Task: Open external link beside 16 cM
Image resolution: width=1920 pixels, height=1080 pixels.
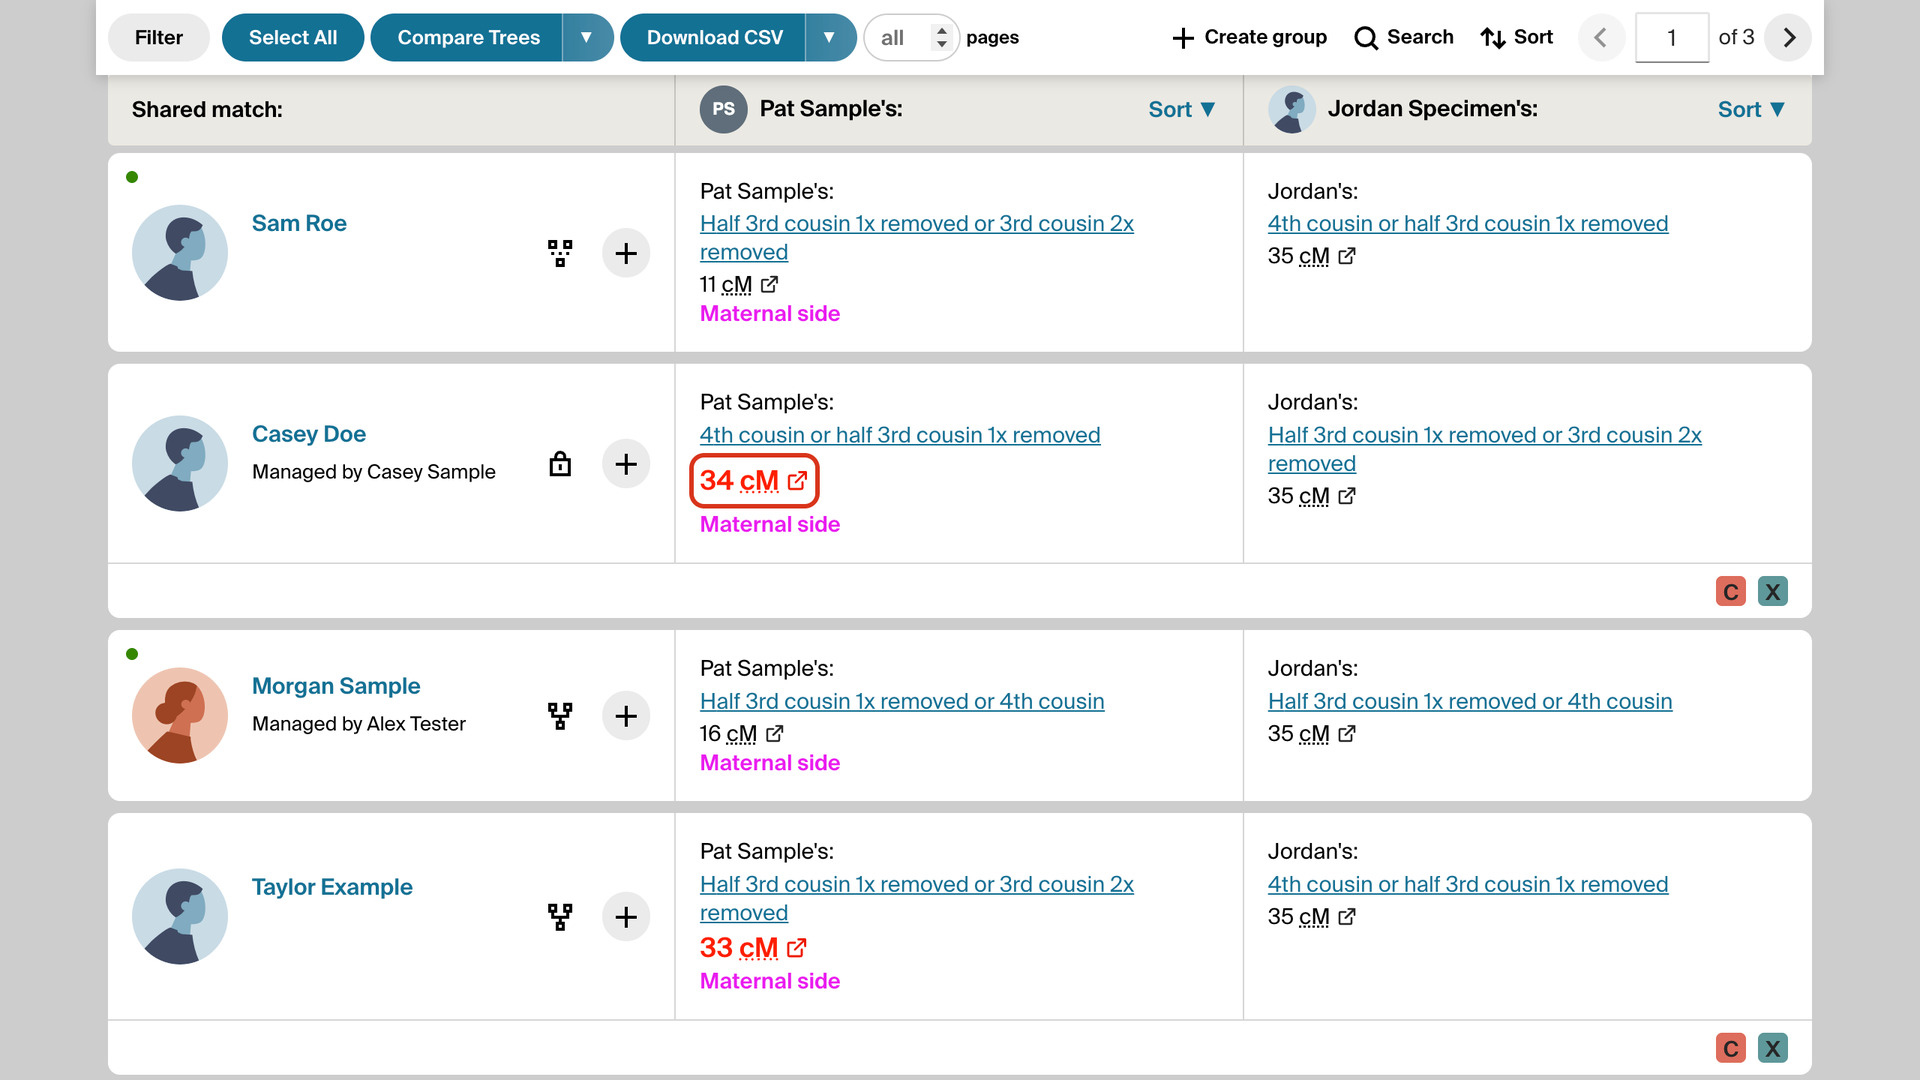Action: pos(774,734)
